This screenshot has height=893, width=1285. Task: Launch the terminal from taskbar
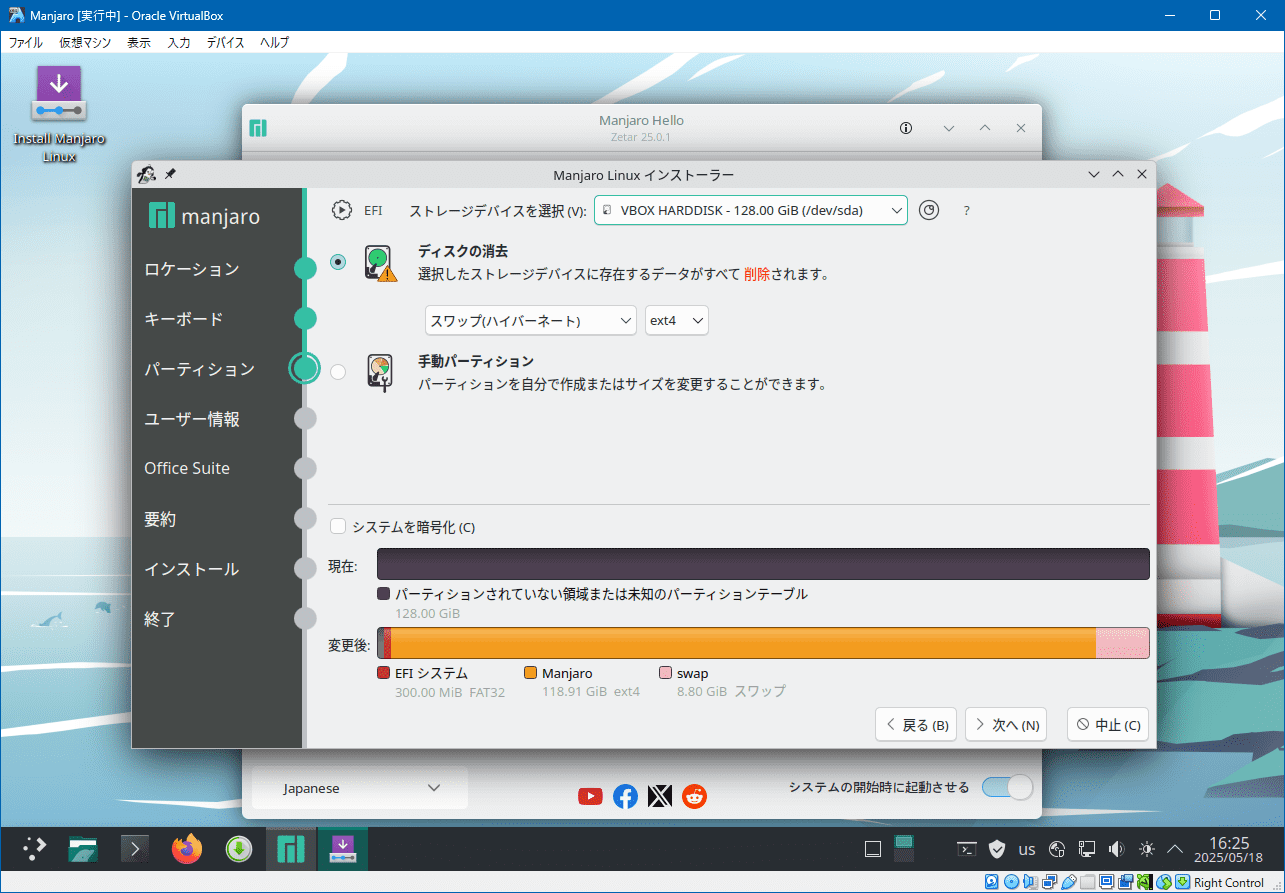click(135, 849)
